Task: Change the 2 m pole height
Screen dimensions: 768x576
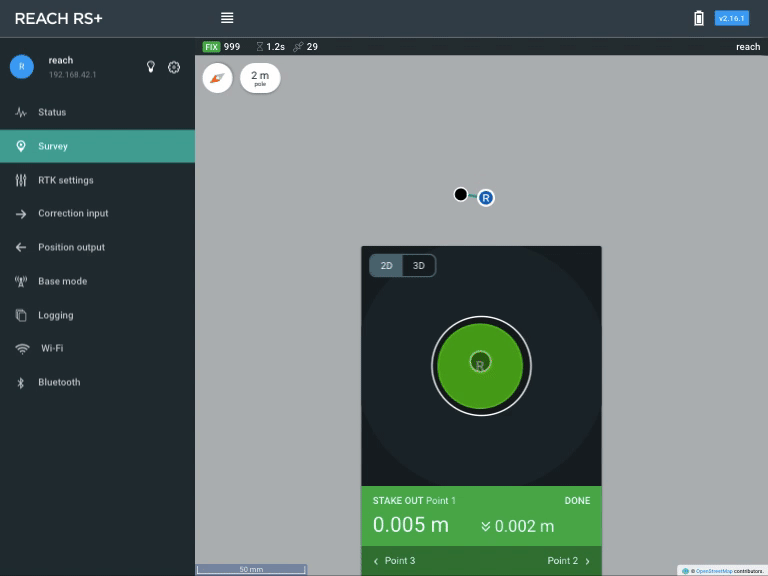Action: click(260, 78)
